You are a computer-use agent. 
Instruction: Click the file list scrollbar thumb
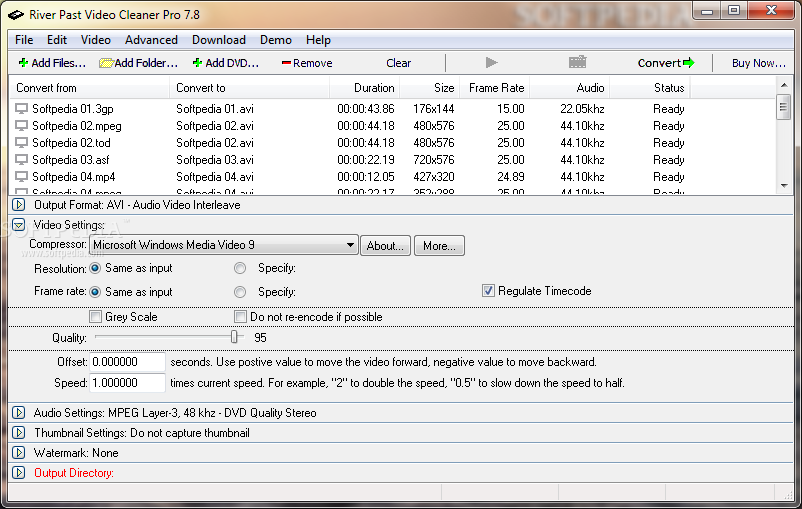tap(783, 107)
